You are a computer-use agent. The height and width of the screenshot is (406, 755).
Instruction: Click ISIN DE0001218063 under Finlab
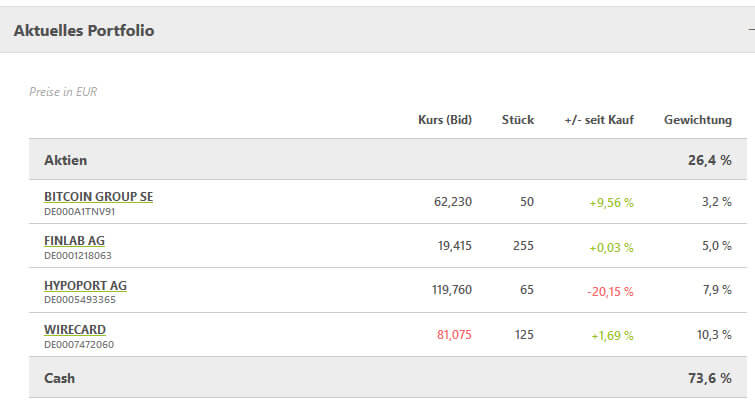[x=78, y=256]
